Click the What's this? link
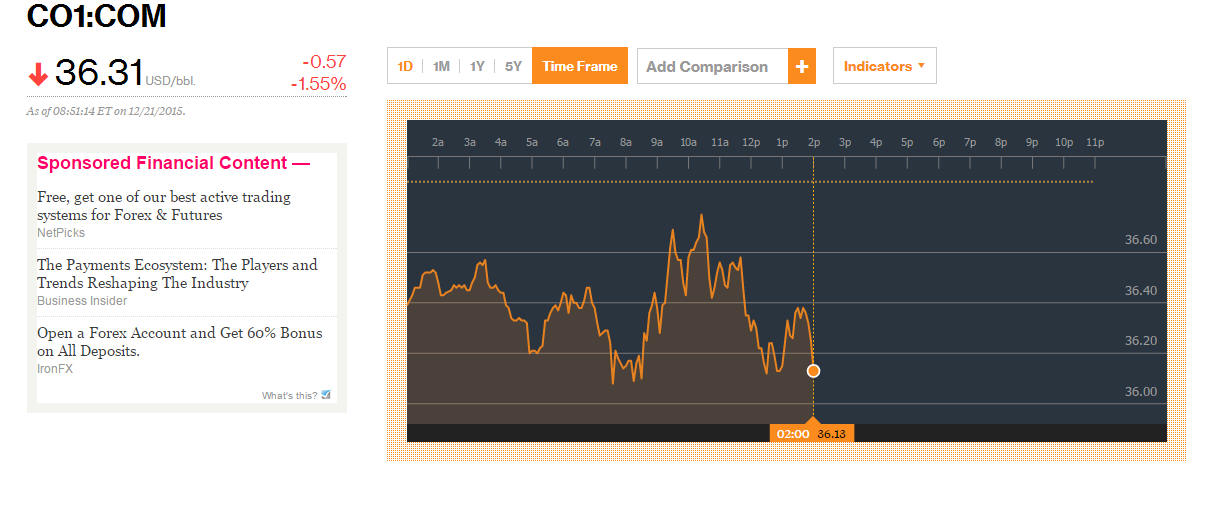The width and height of the screenshot is (1210, 505). pos(289,396)
